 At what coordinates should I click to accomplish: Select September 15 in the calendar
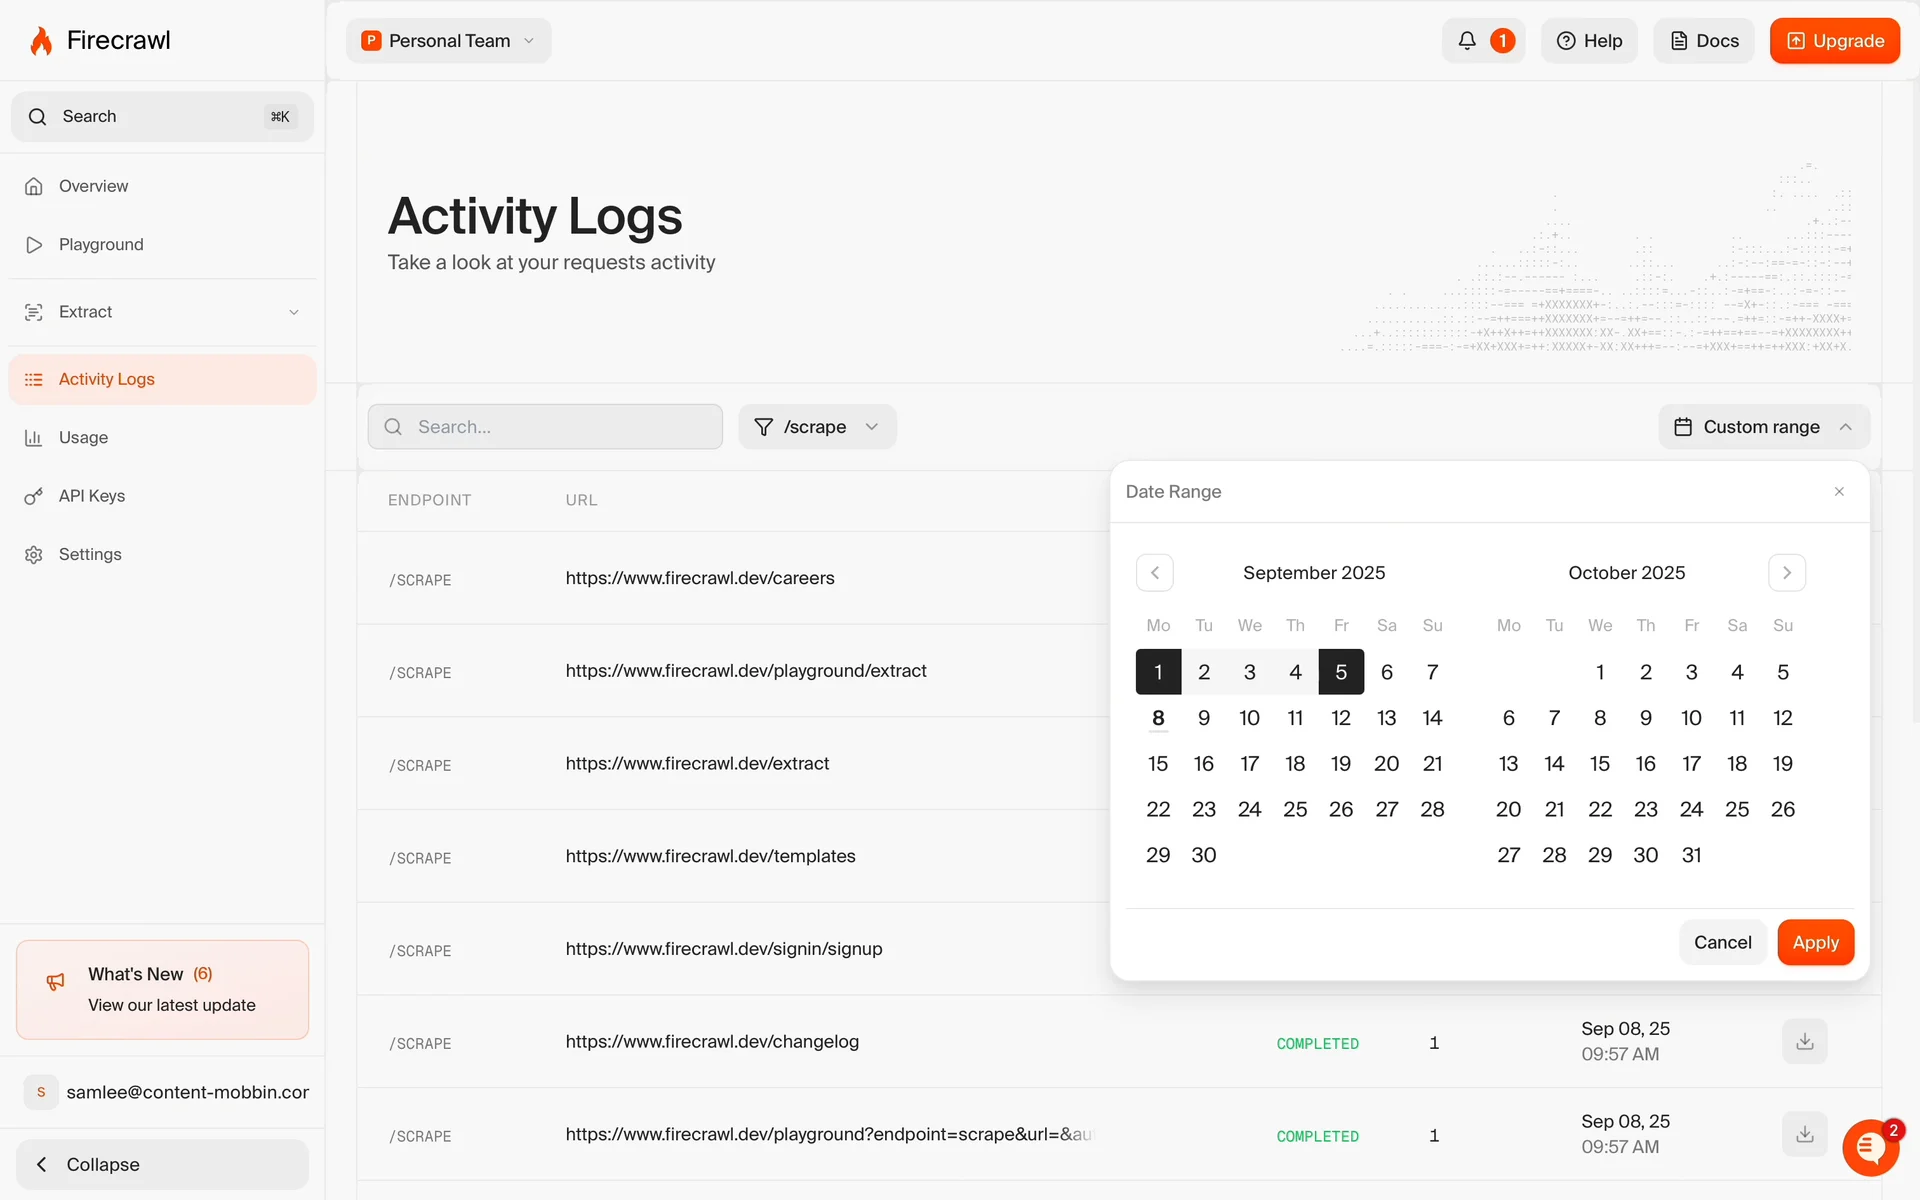(x=1158, y=764)
